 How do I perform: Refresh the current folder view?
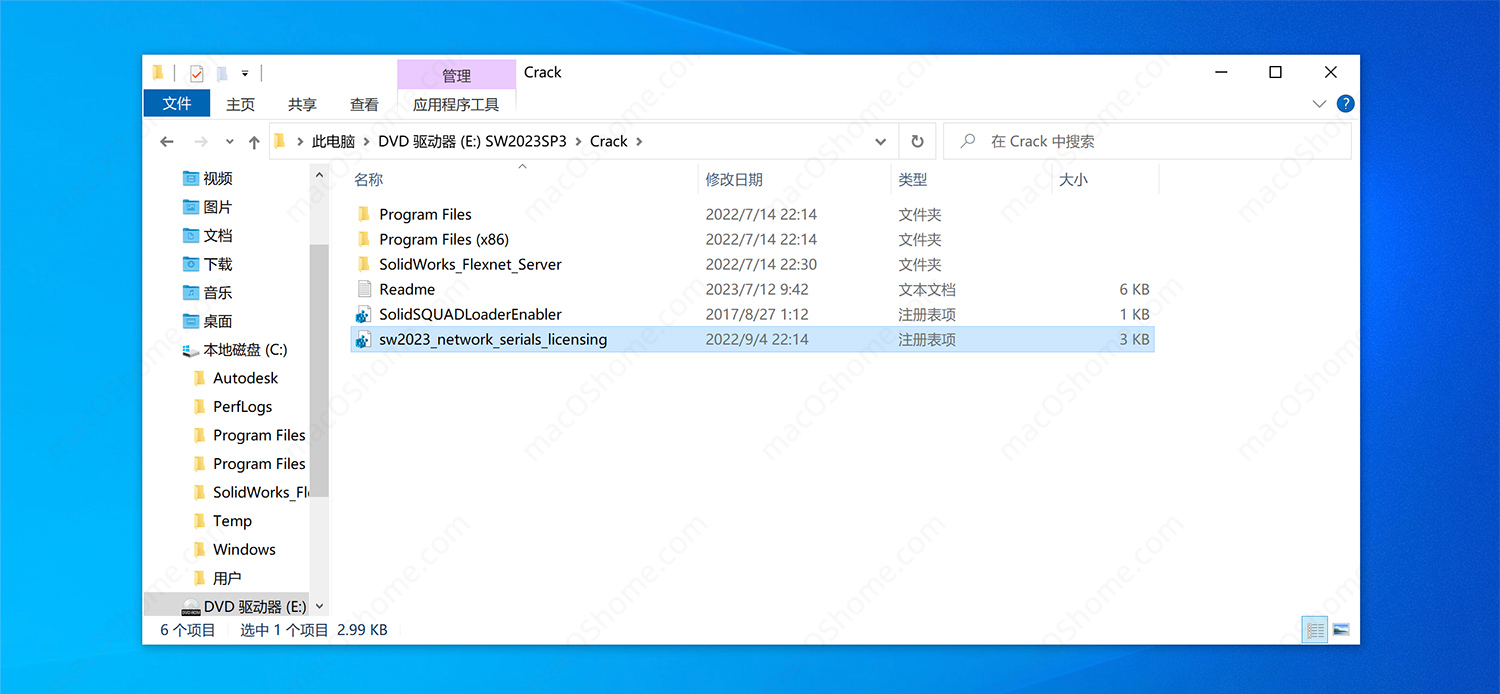click(917, 141)
